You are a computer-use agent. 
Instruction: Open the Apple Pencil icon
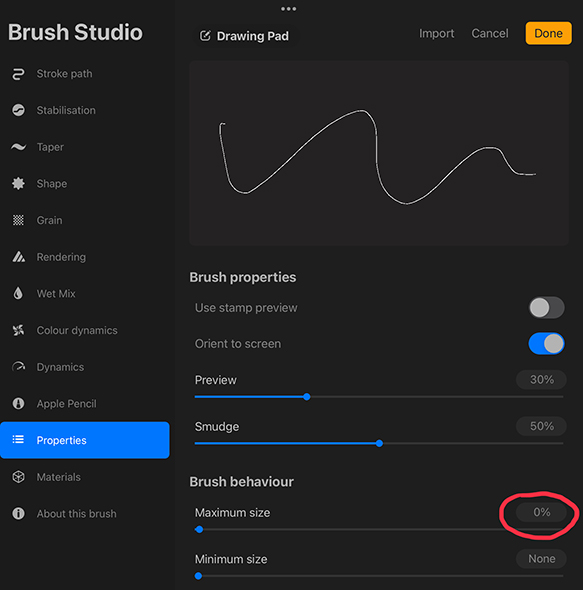click(x=18, y=404)
